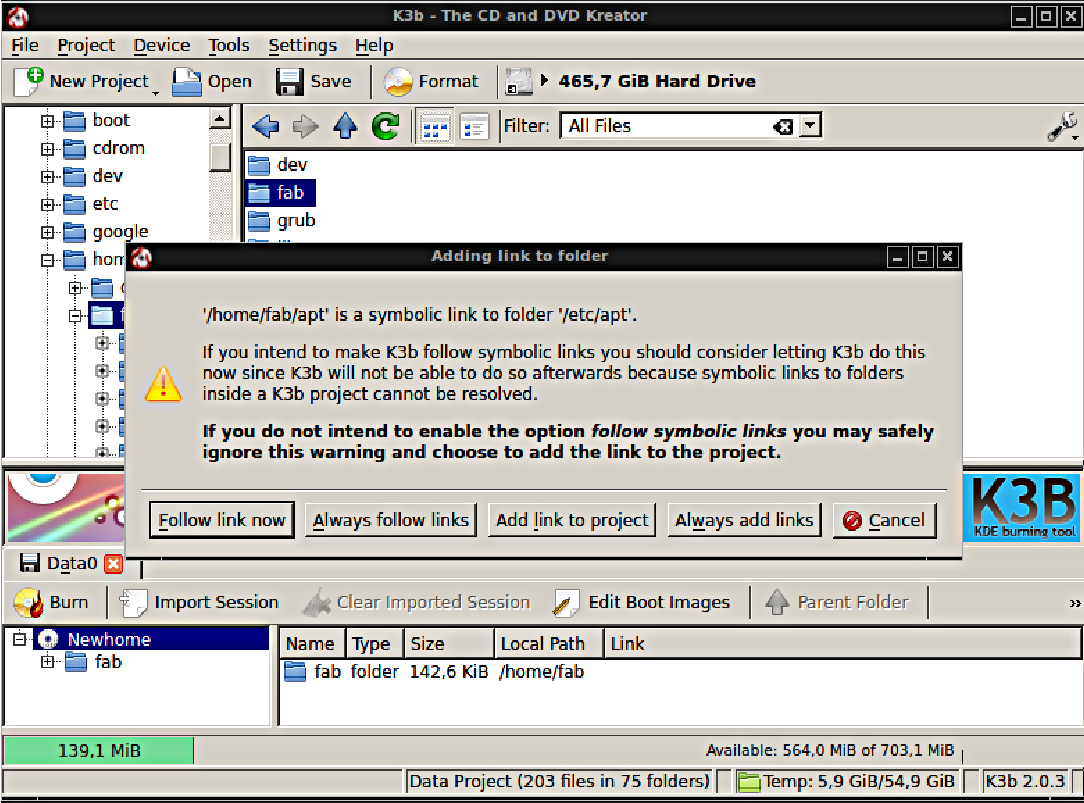Screen dimensions: 1084x803
Task: Click the Format disc icon
Action: (398, 82)
